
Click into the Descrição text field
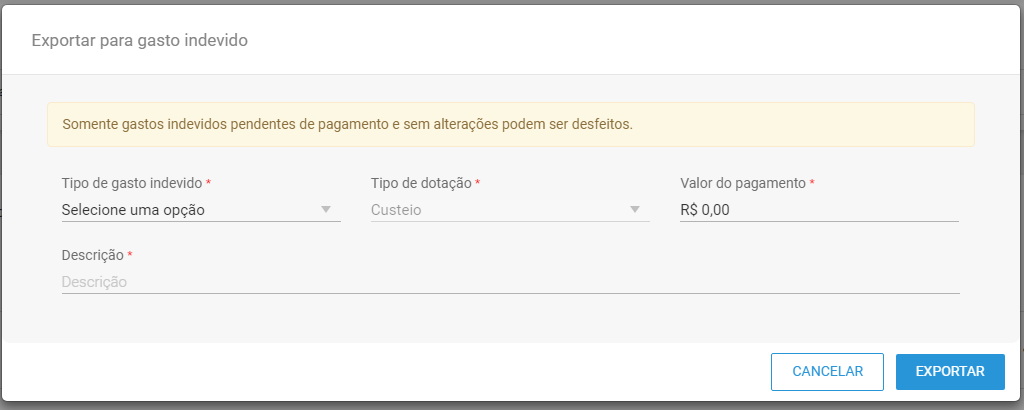tap(510, 282)
